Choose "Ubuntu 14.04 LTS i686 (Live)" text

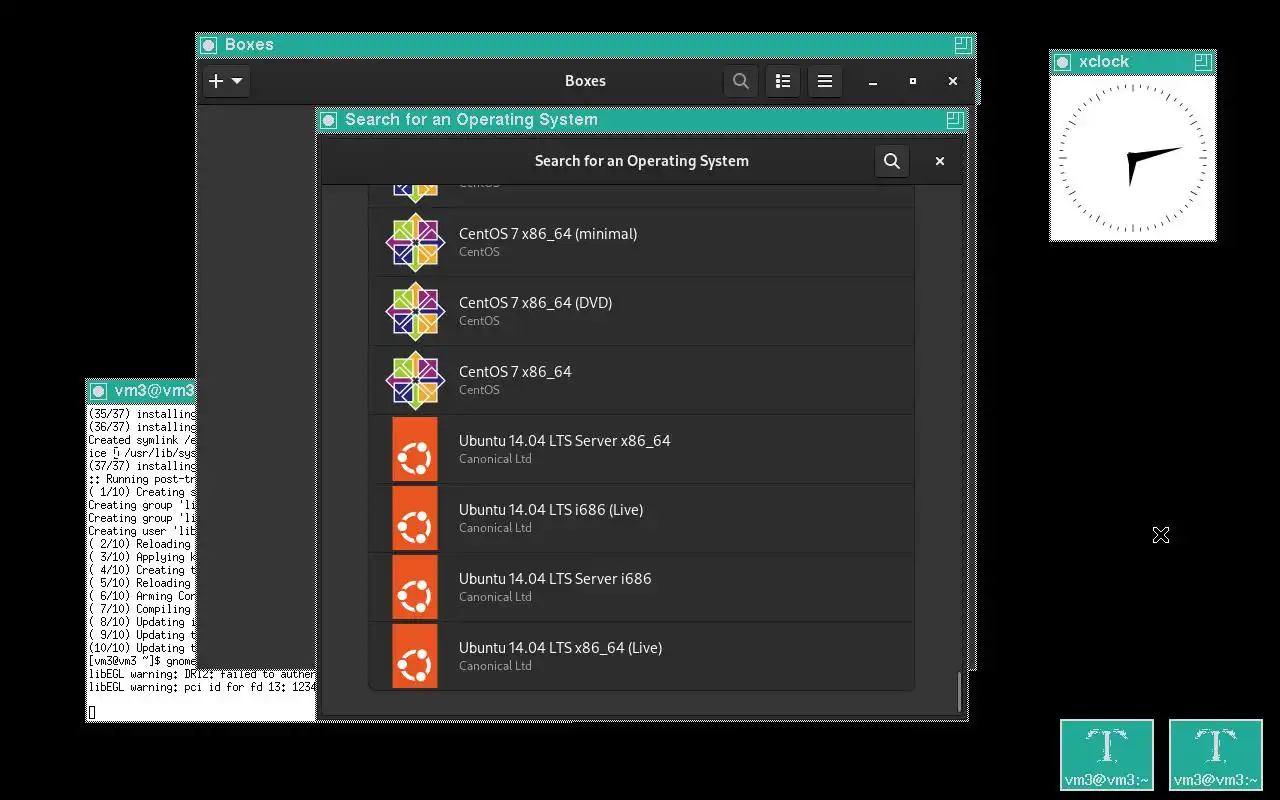pos(551,510)
